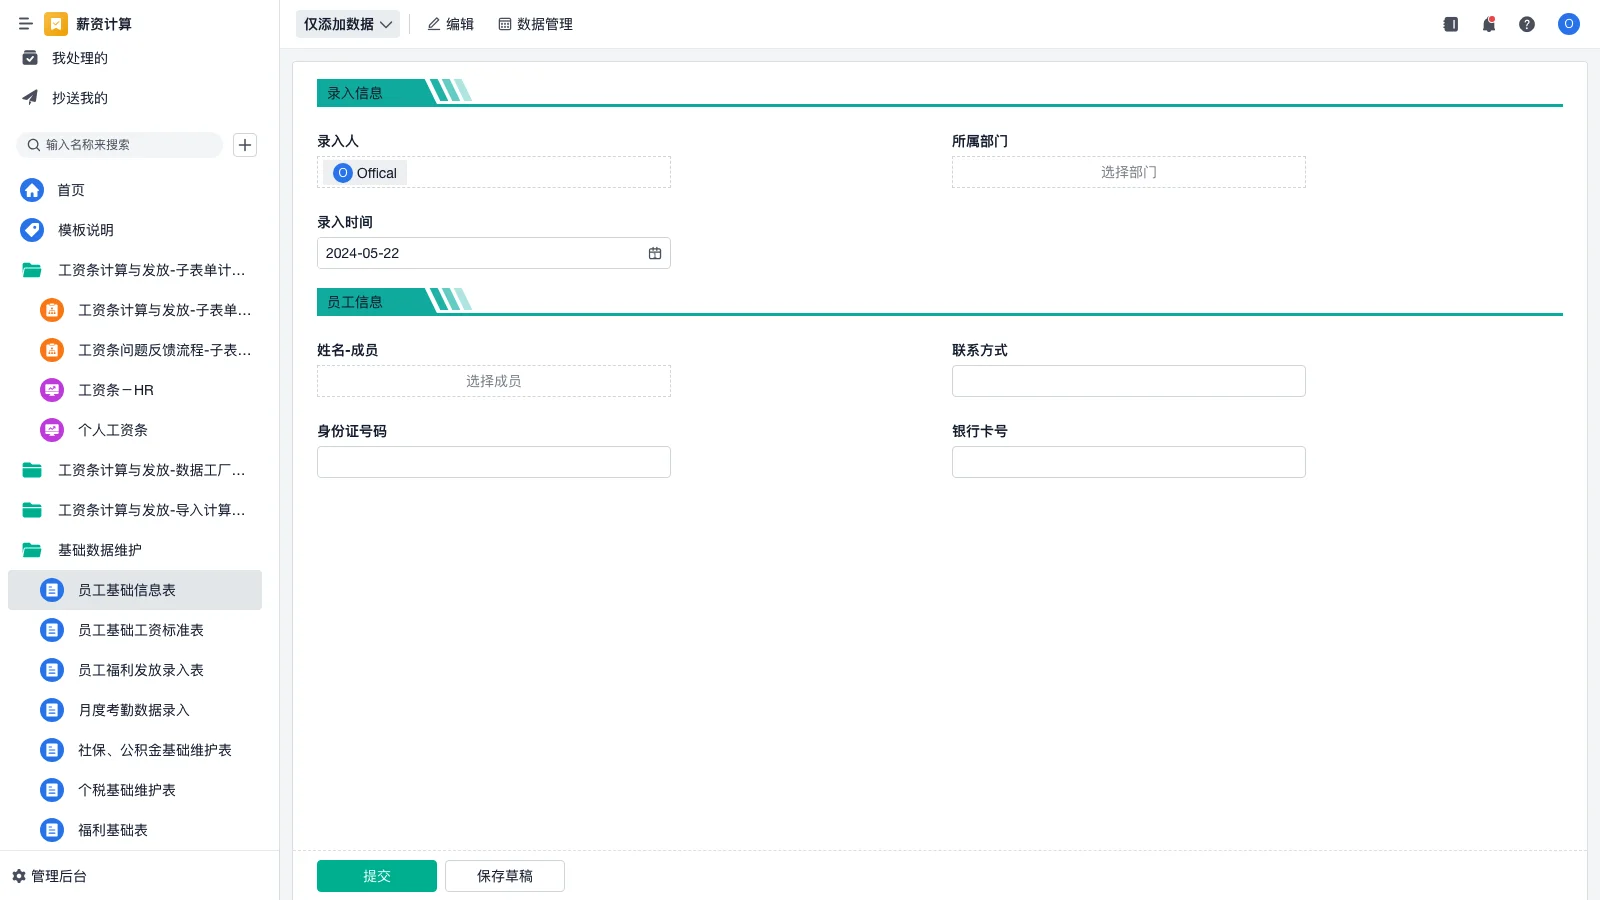The height and width of the screenshot is (900, 1600).
Task: Open the 仅添加数据 dropdown
Action: coord(348,24)
